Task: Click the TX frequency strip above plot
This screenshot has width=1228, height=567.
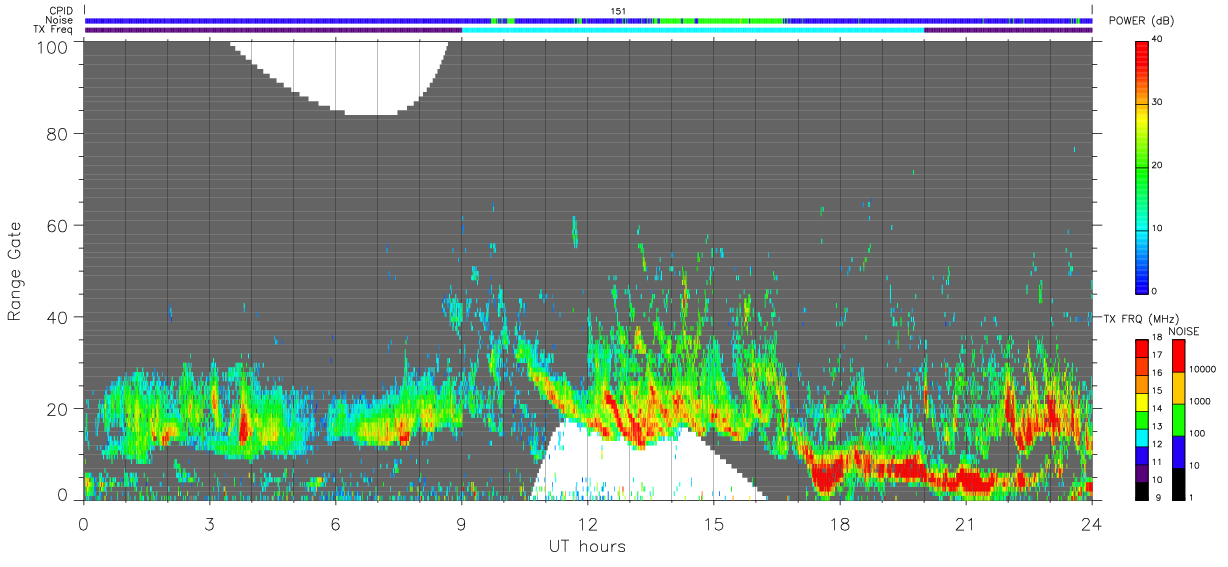Action: point(588,30)
